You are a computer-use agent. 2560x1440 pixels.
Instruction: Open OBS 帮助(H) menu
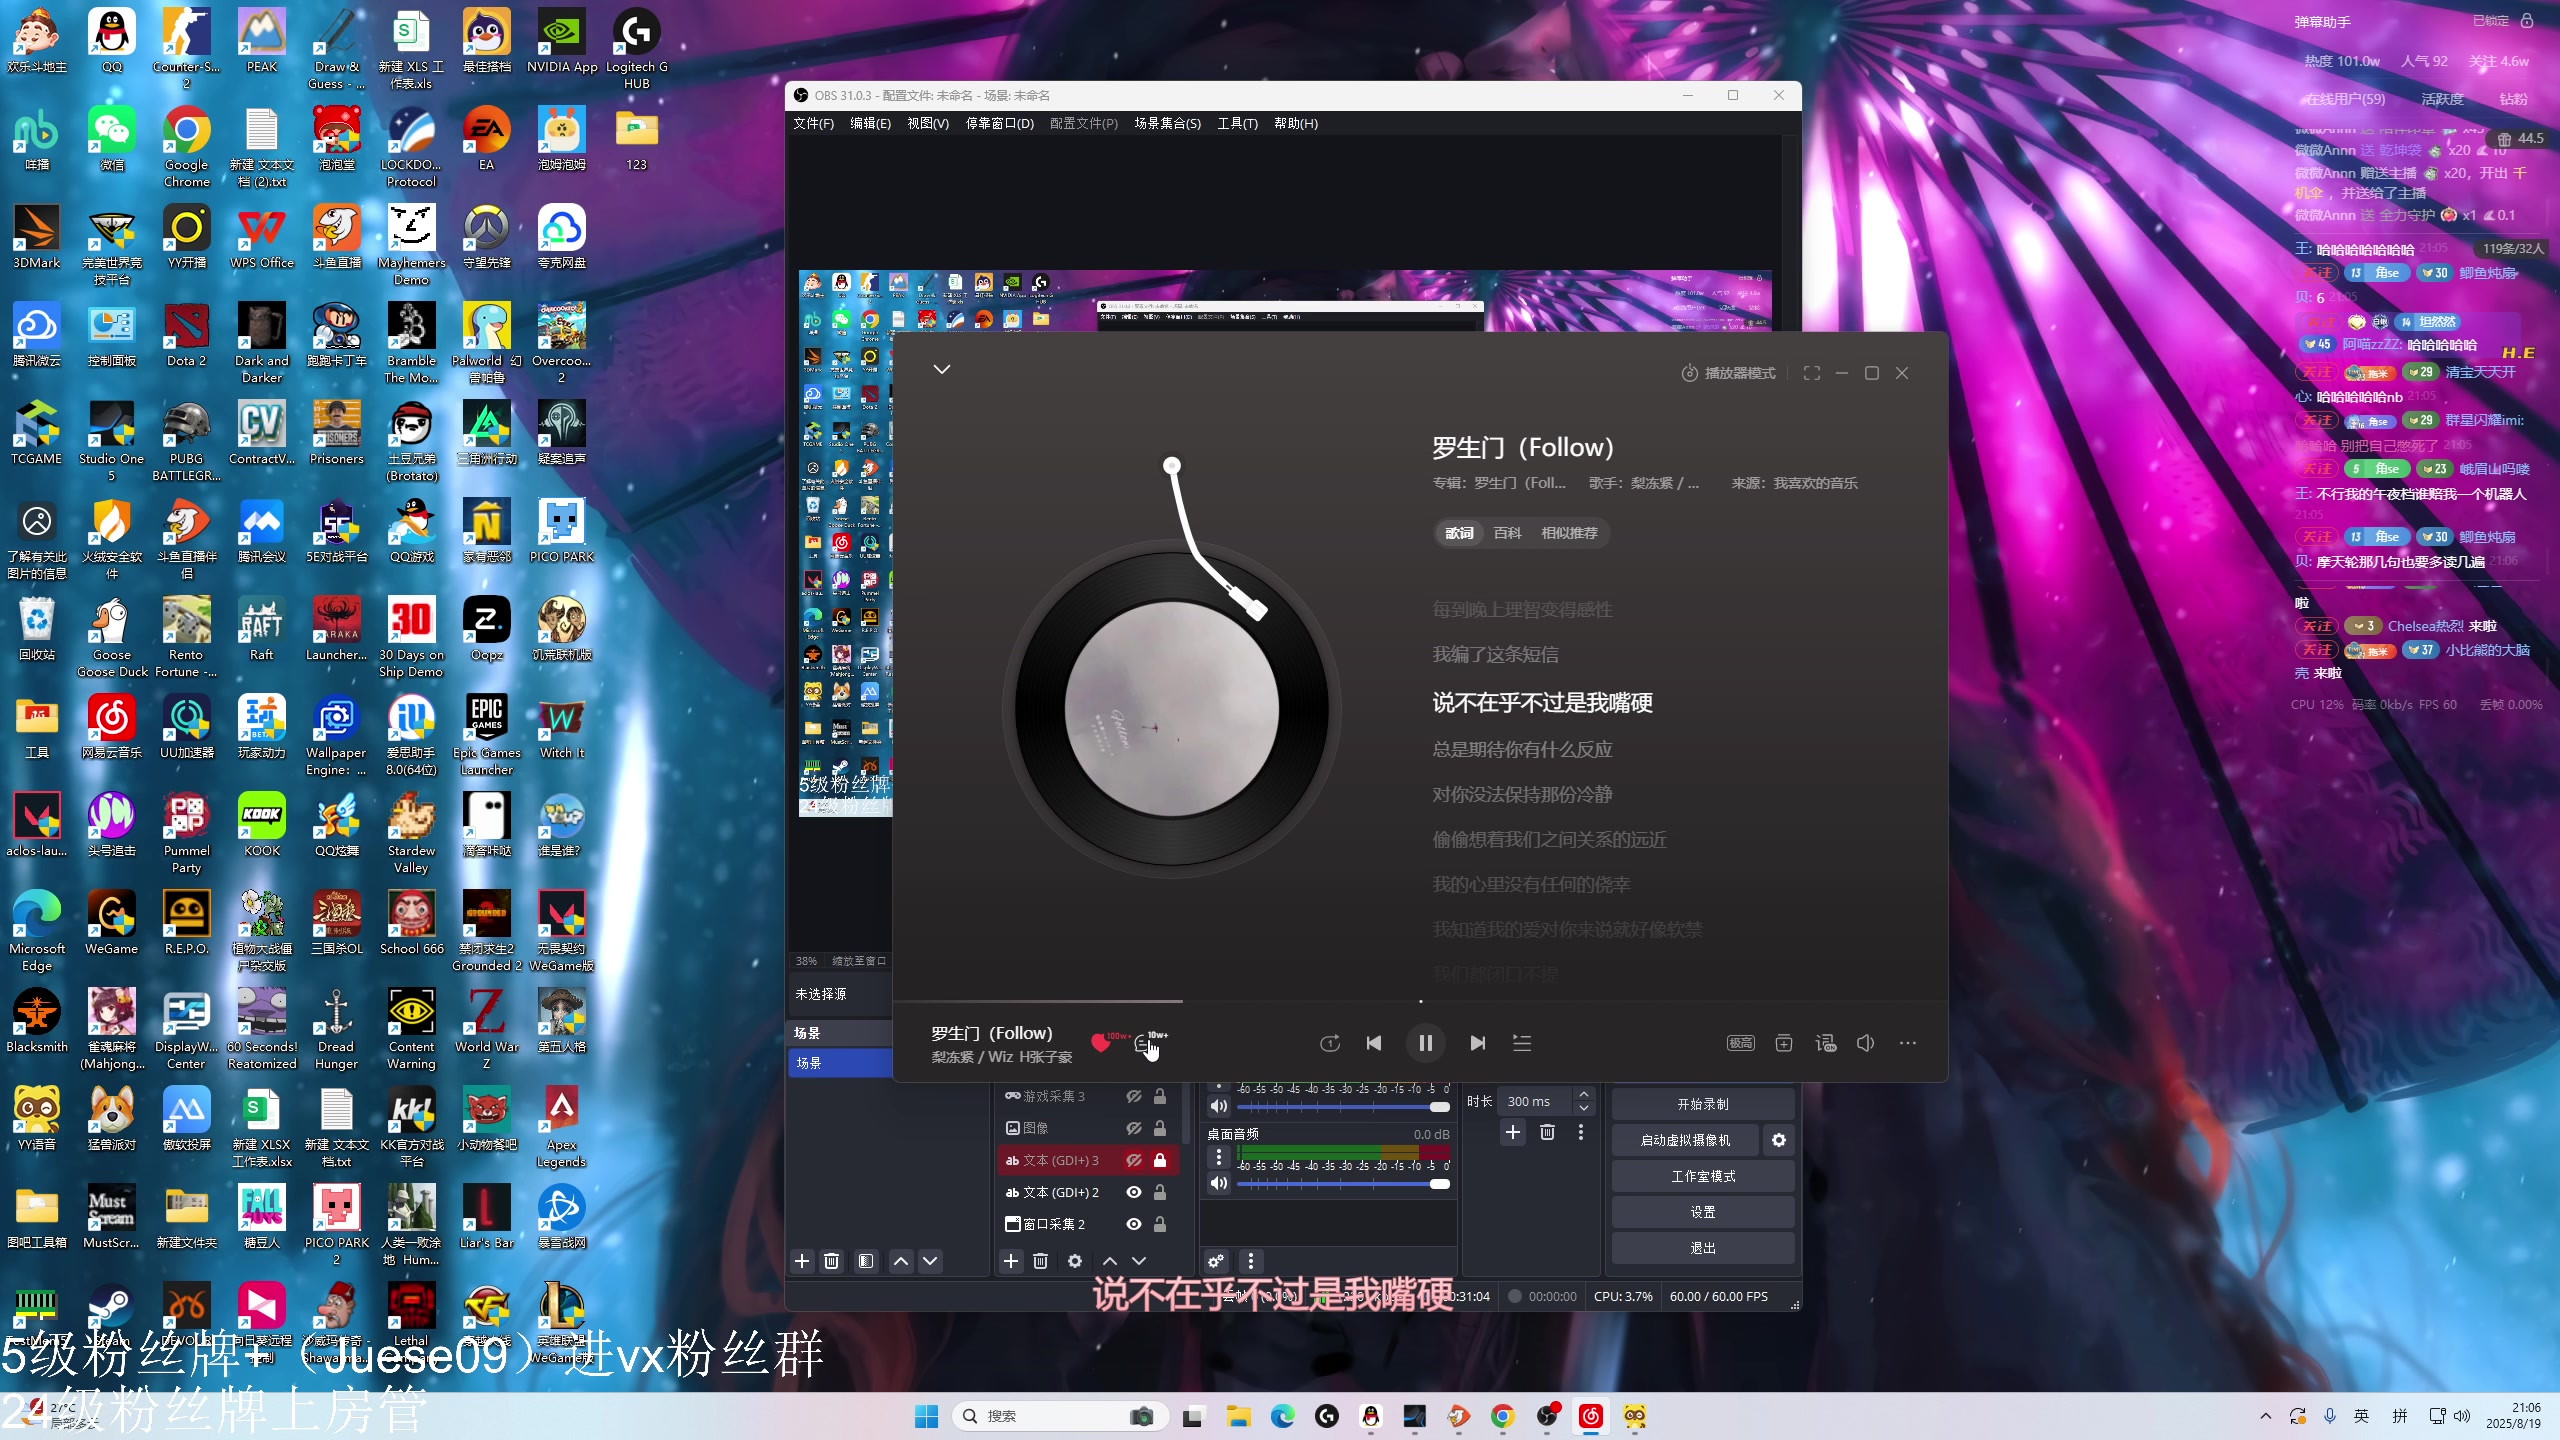(1296, 124)
